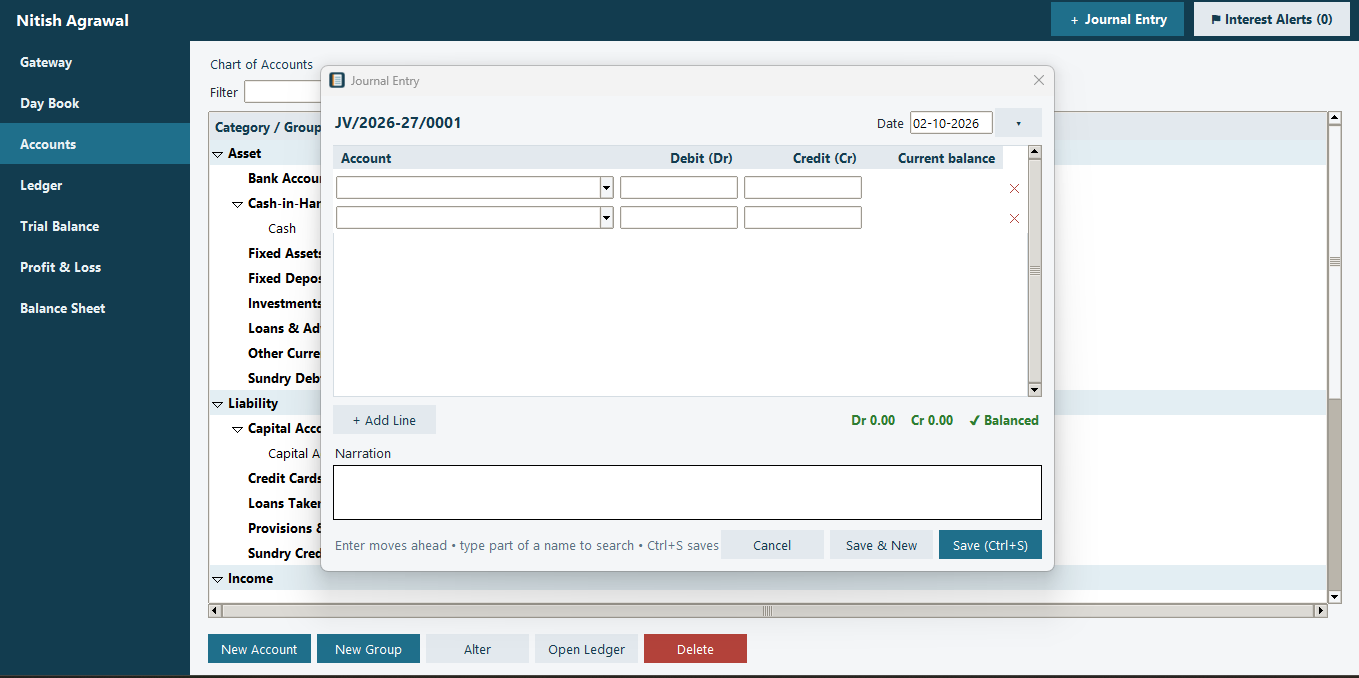Screen dimensions: 1359x678
Task: Create a New Account
Action: click(x=259, y=649)
